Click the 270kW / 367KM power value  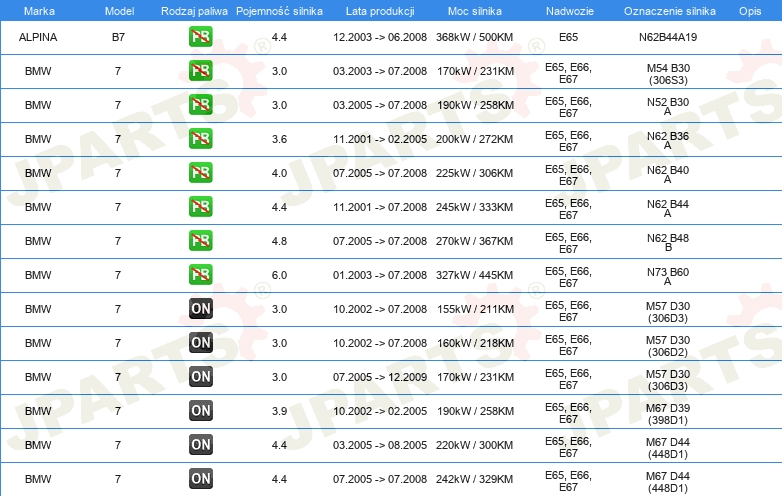[474, 241]
